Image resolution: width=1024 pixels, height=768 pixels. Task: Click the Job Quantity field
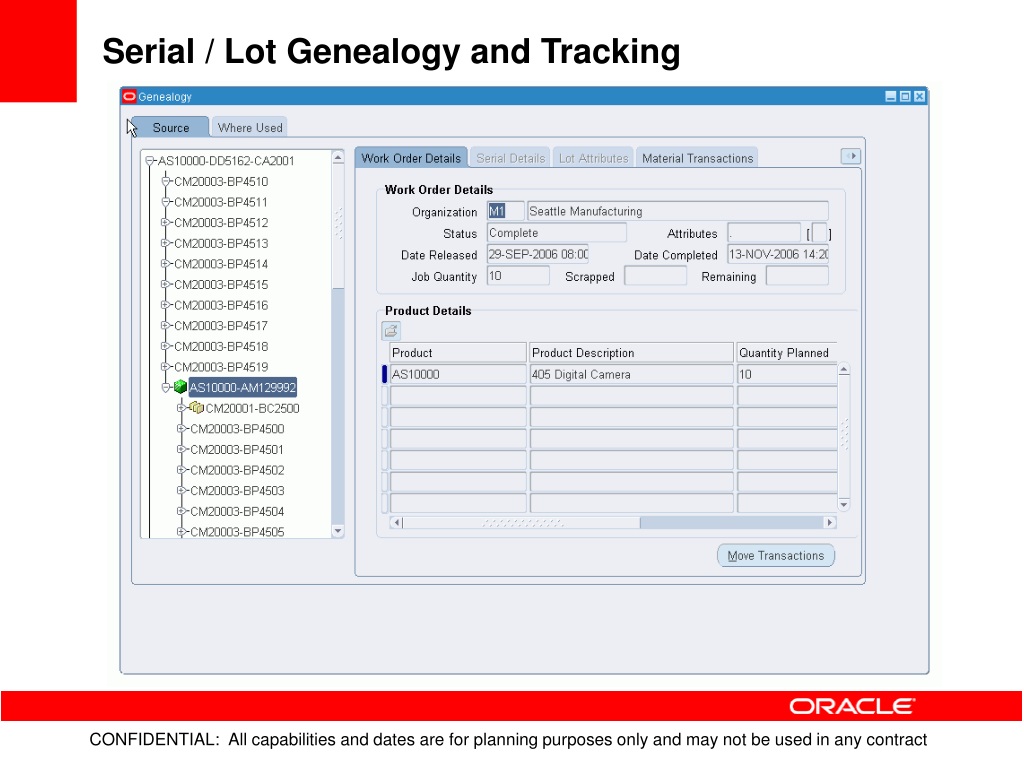[x=518, y=276]
